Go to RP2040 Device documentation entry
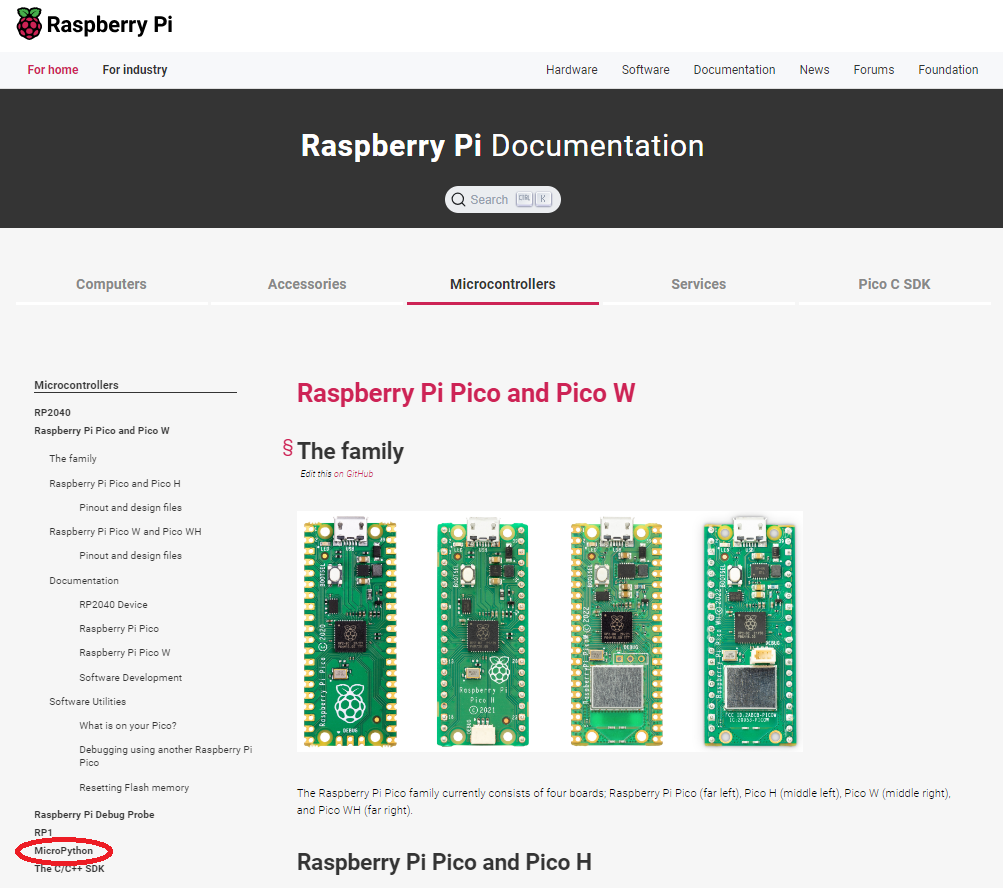This screenshot has height=888, width=1003. (113, 605)
